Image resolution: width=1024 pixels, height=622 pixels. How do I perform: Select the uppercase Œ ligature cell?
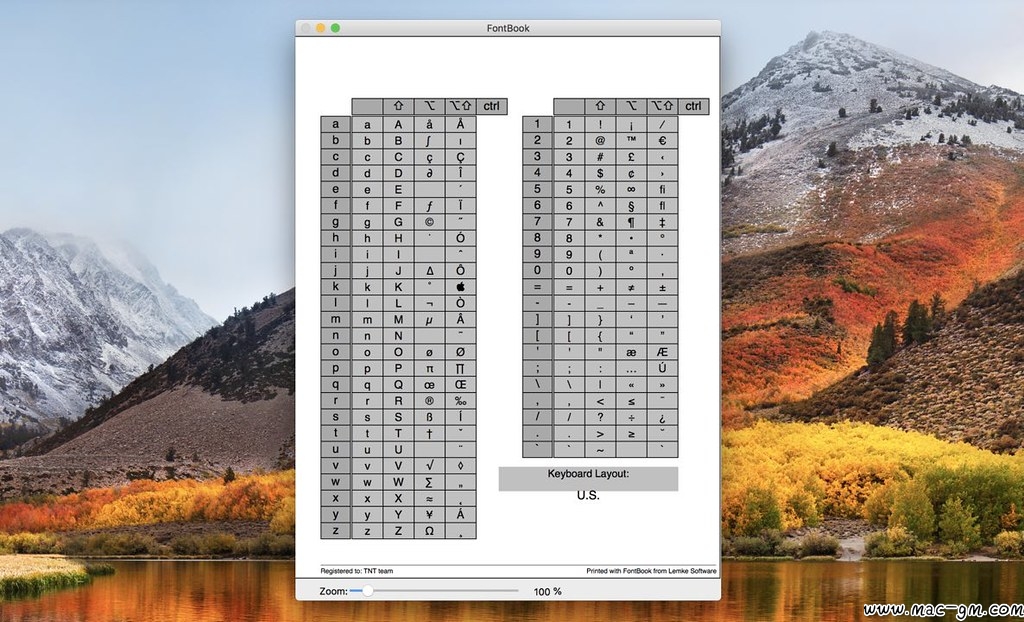tap(461, 385)
